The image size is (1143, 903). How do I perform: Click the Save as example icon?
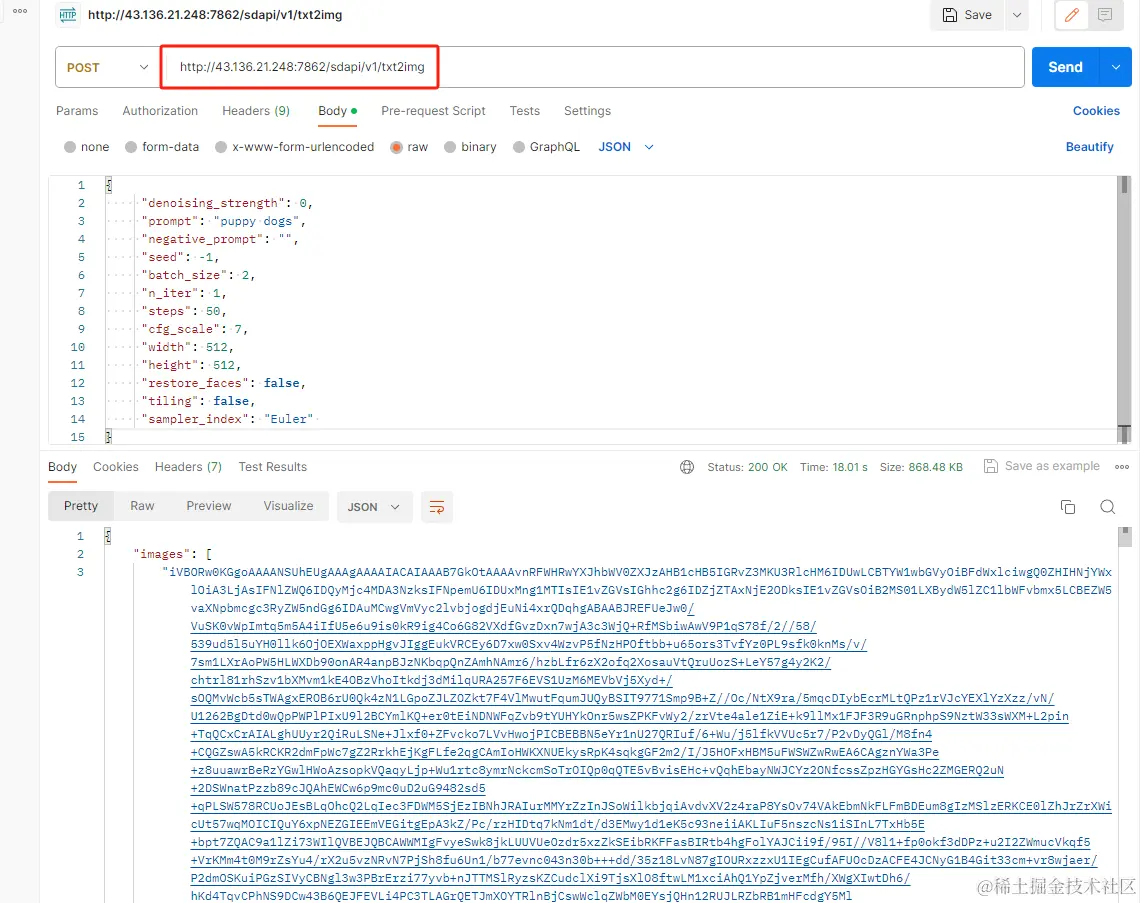point(991,466)
